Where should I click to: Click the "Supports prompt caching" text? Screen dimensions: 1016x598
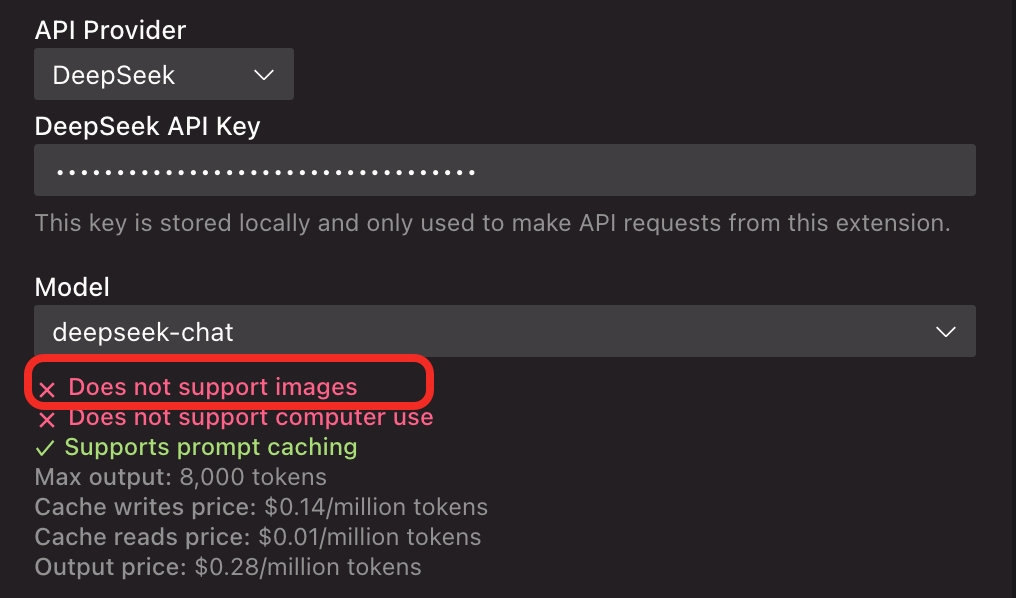pyautogui.click(x=210, y=447)
